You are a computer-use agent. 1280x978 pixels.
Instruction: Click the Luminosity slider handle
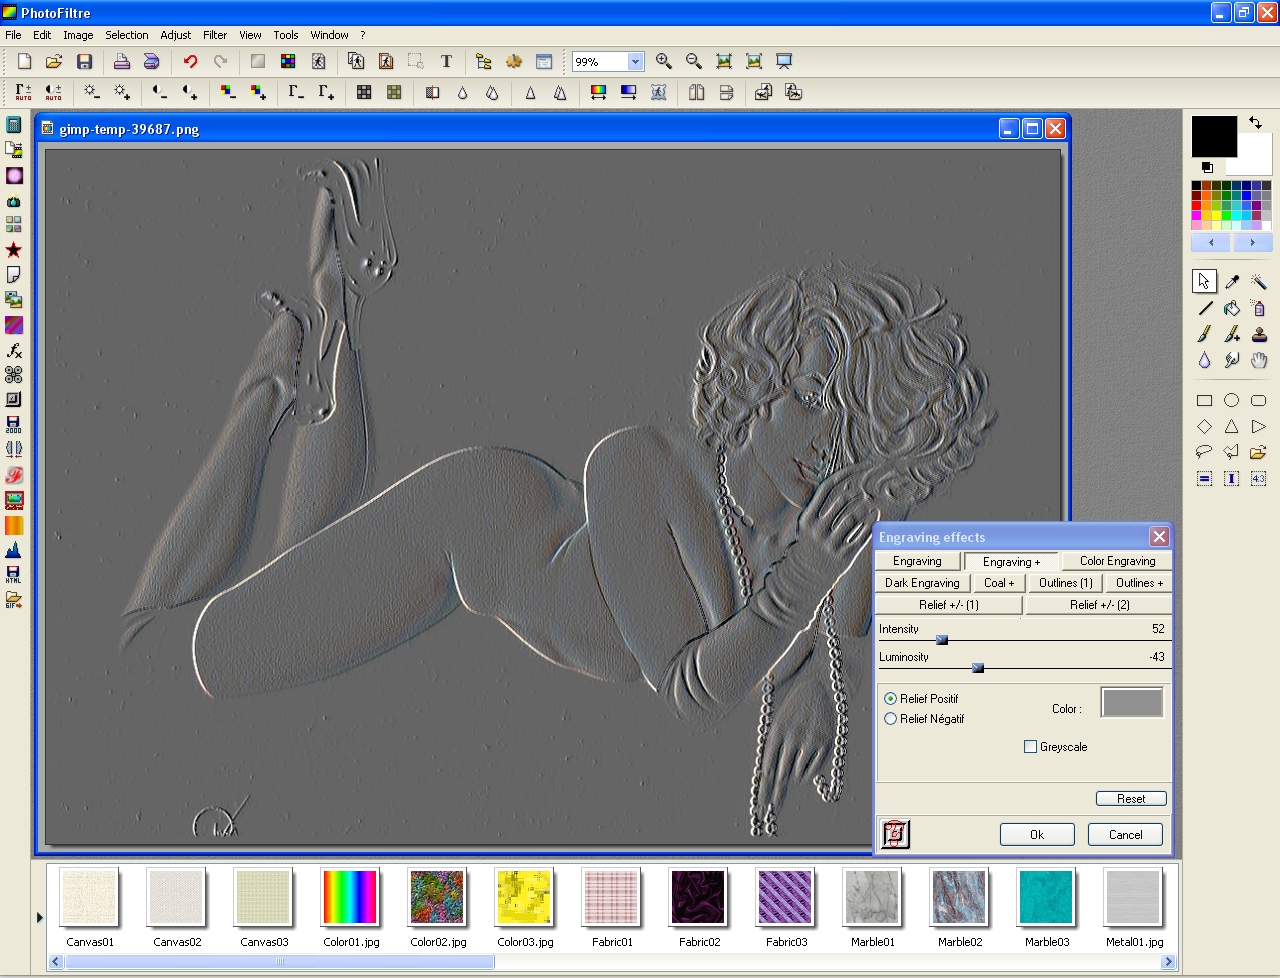click(x=978, y=668)
